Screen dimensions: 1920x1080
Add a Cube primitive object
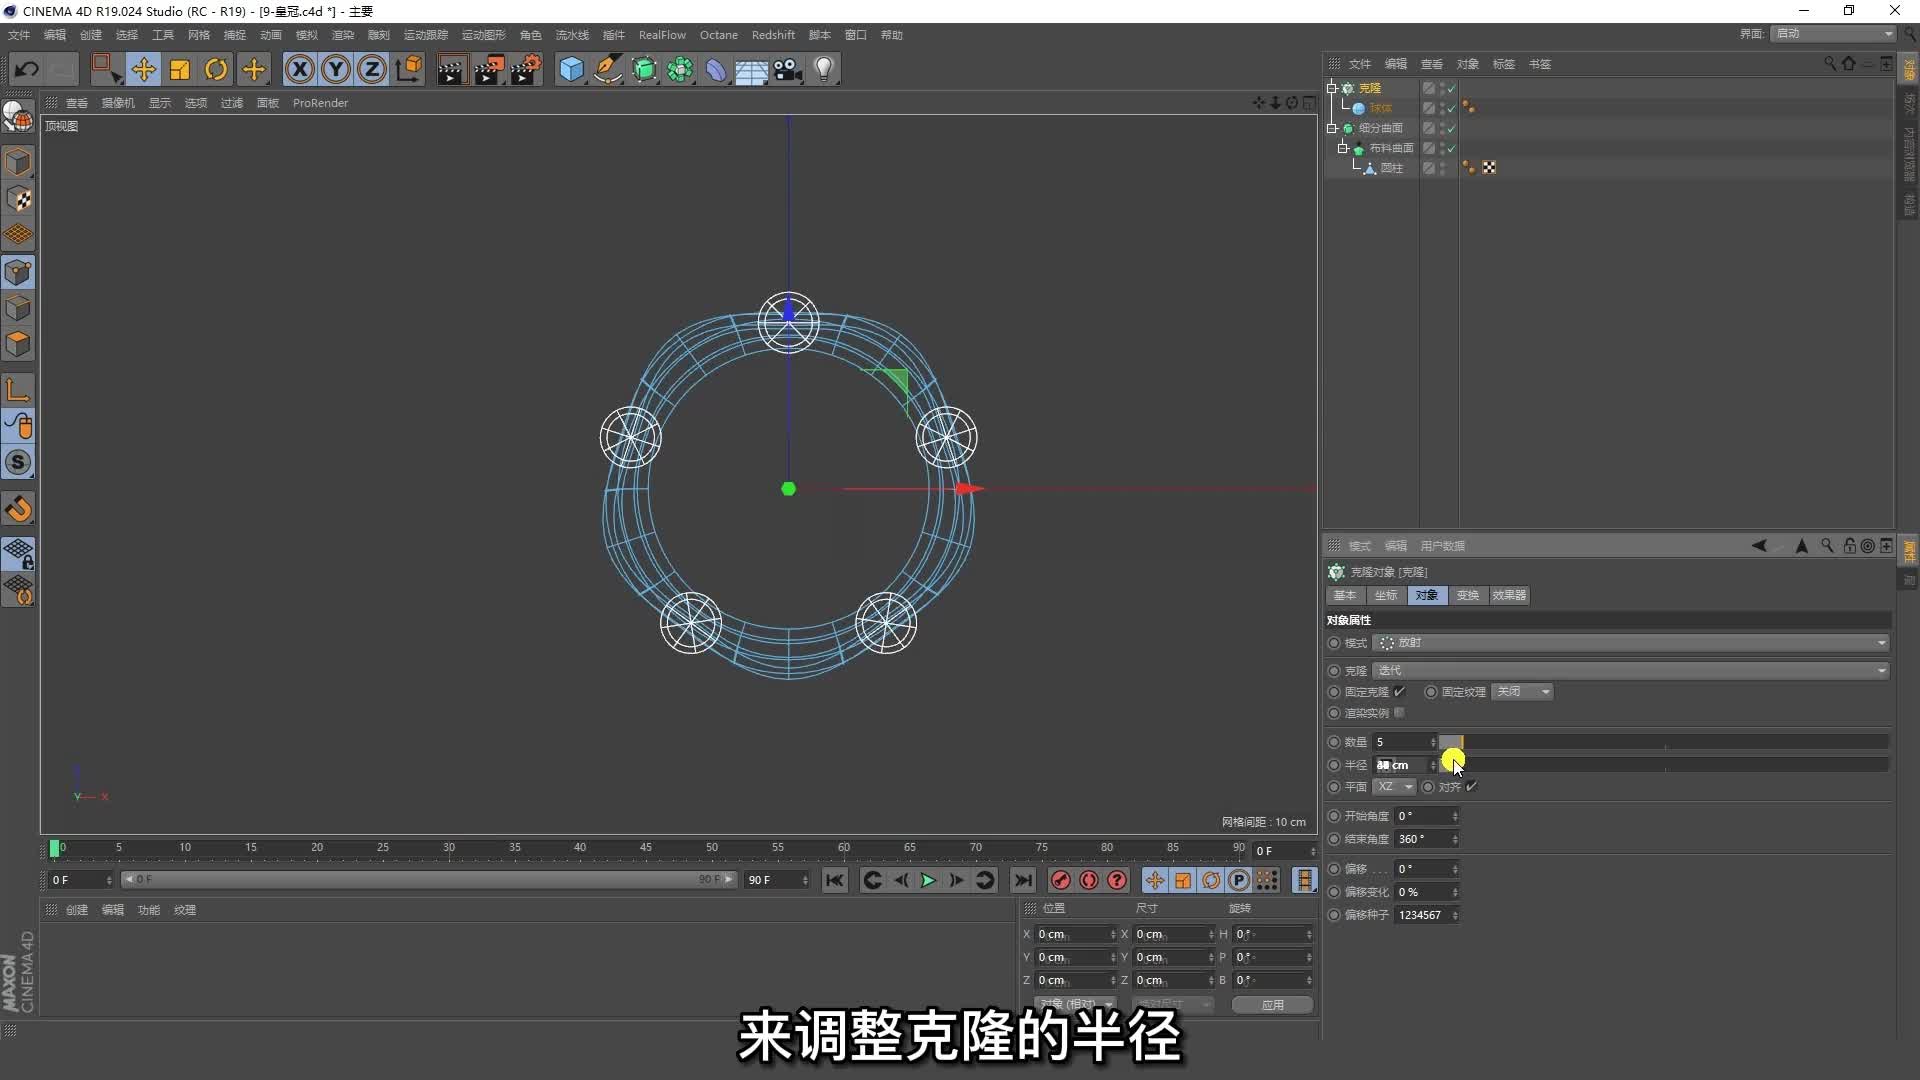coord(571,69)
